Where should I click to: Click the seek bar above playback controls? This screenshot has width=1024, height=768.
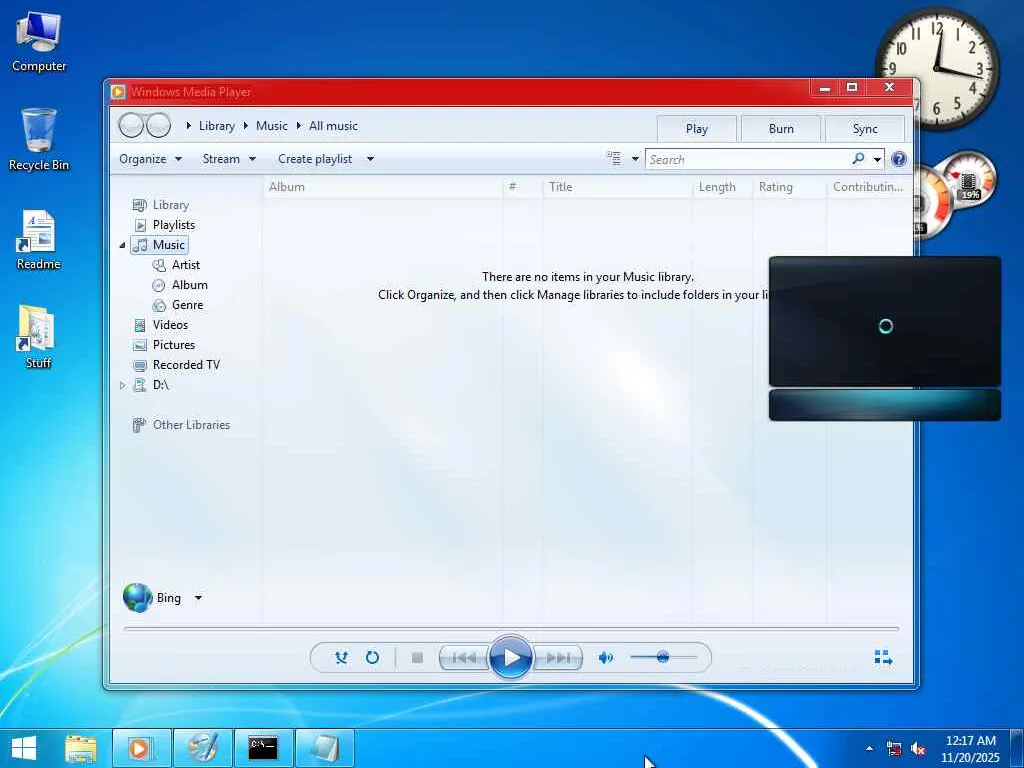click(511, 628)
